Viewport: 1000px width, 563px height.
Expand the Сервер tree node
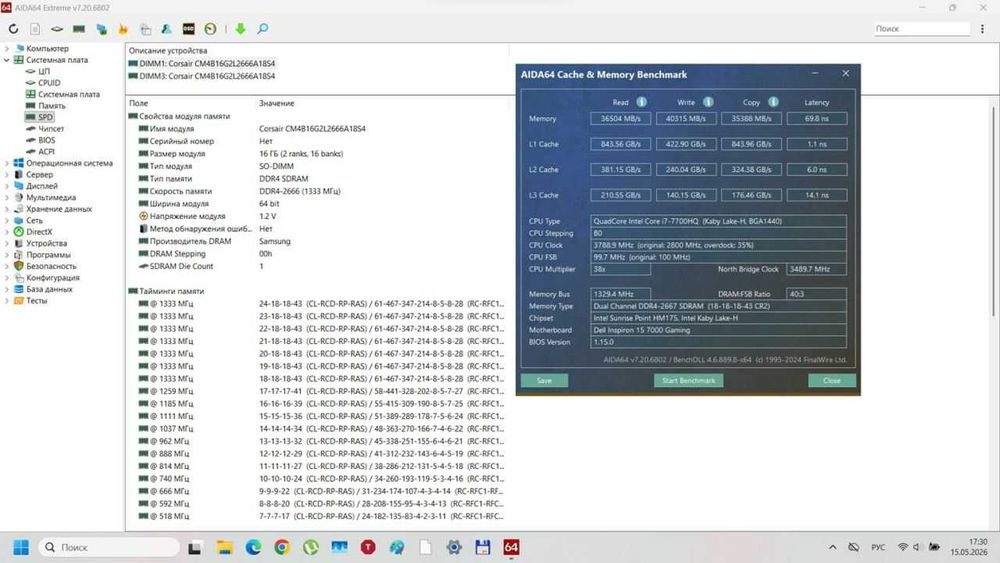[x=6, y=175]
